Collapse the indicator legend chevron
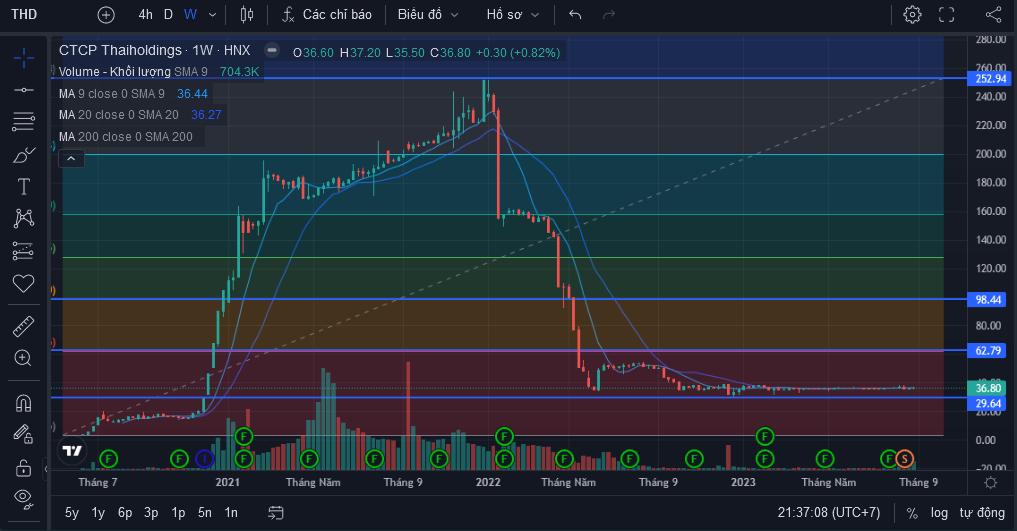 (71, 158)
